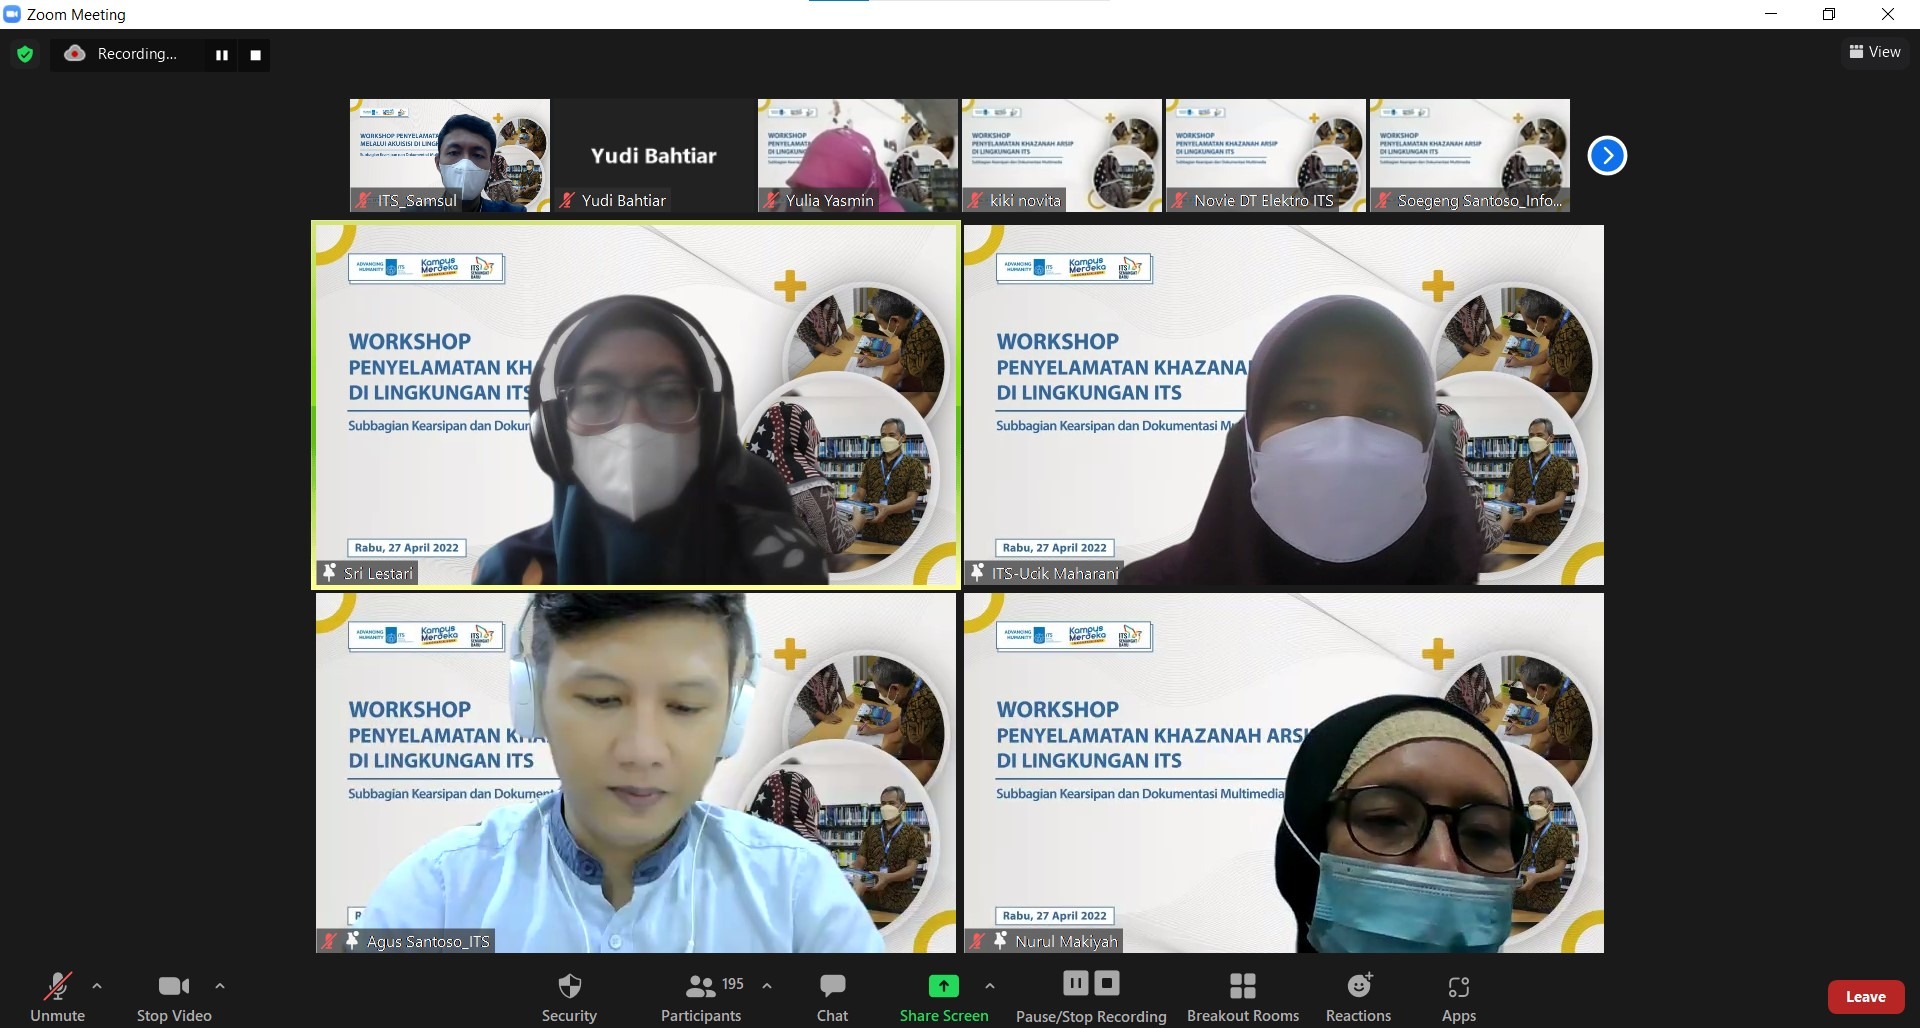The width and height of the screenshot is (1920, 1028).
Task: Pause the recording in the top bar
Action: pyautogui.click(x=222, y=55)
